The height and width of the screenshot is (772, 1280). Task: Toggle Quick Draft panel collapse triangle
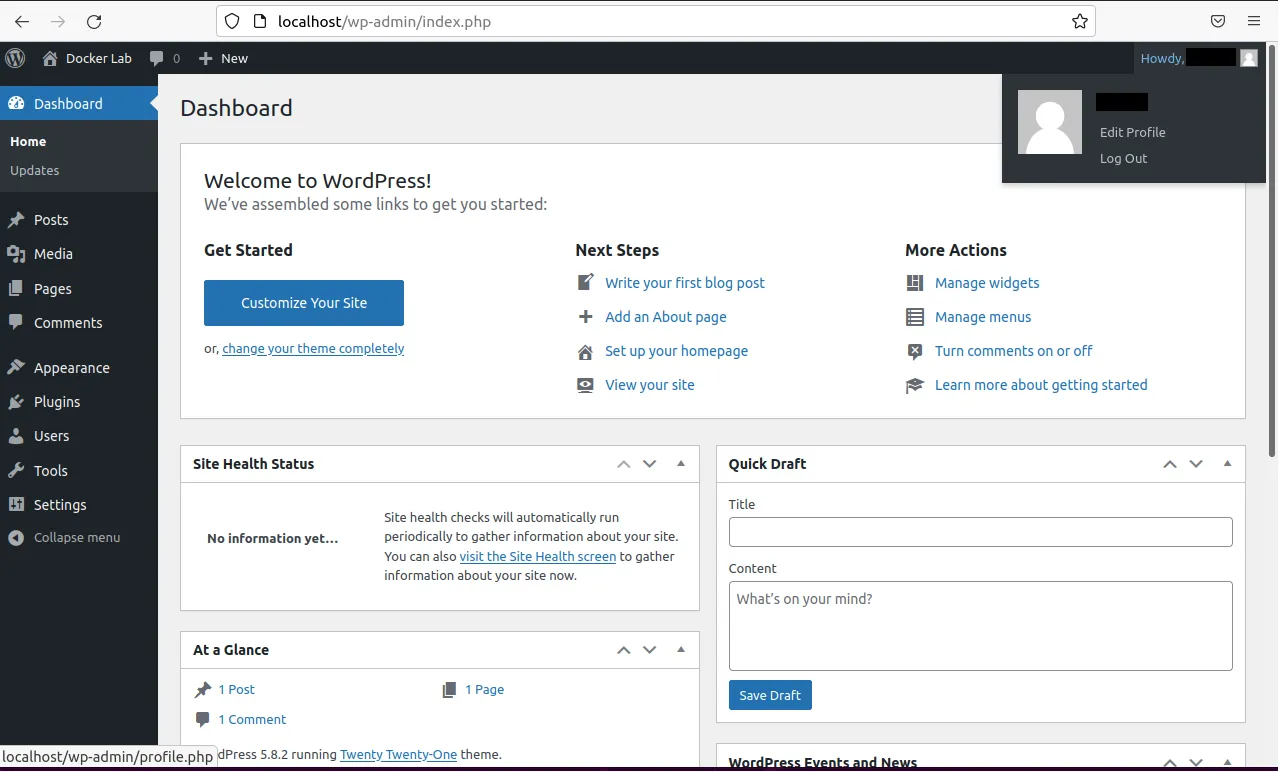(1227, 464)
